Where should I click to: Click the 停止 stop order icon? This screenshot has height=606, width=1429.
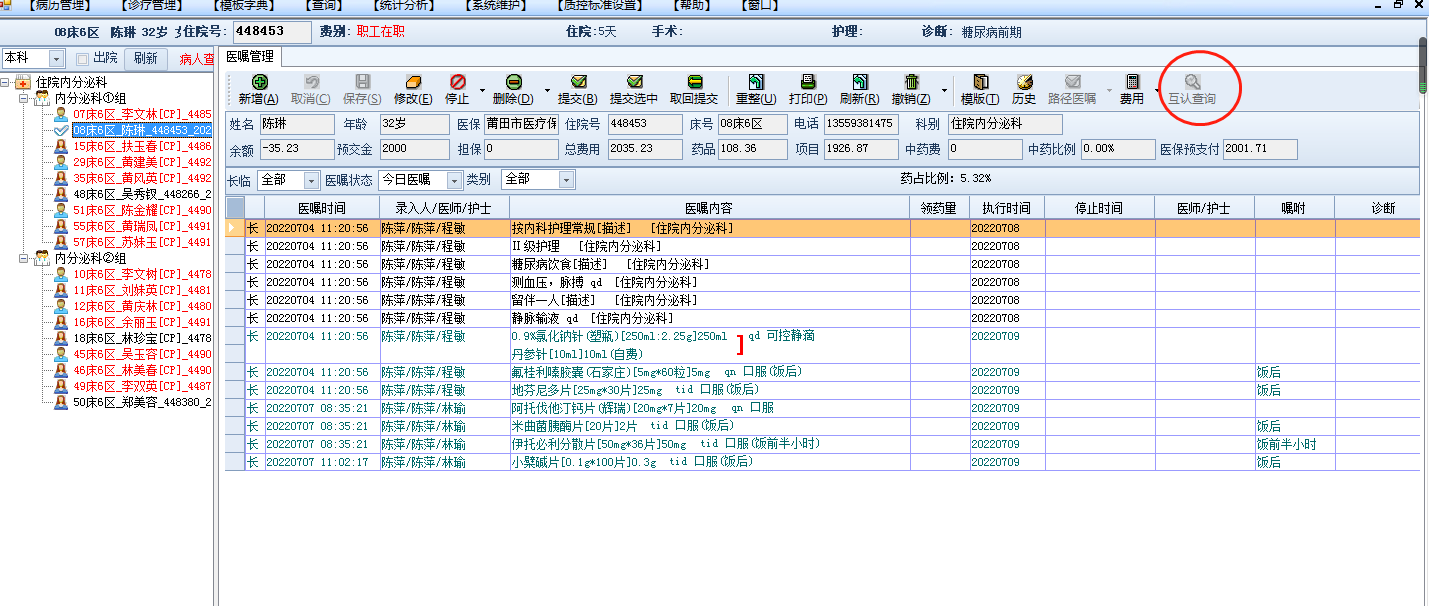point(457,81)
